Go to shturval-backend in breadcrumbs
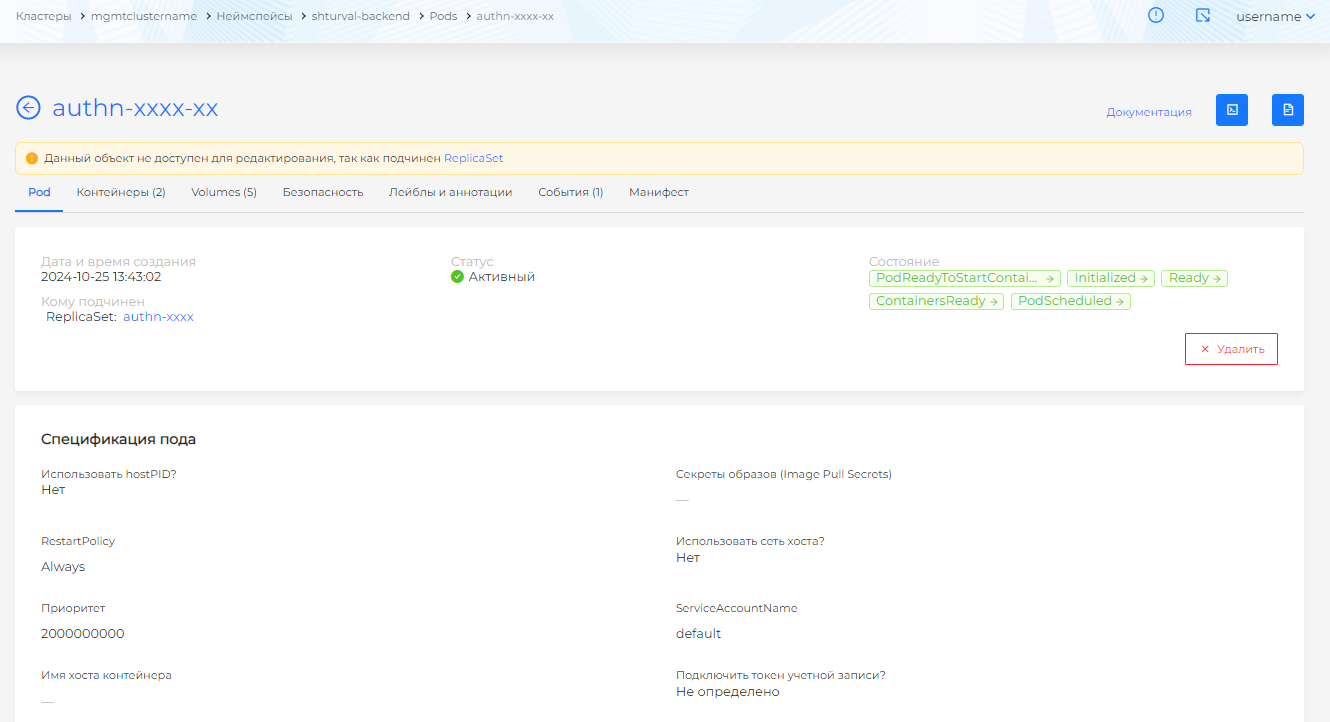Image resolution: width=1330 pixels, height=722 pixels. 361,16
